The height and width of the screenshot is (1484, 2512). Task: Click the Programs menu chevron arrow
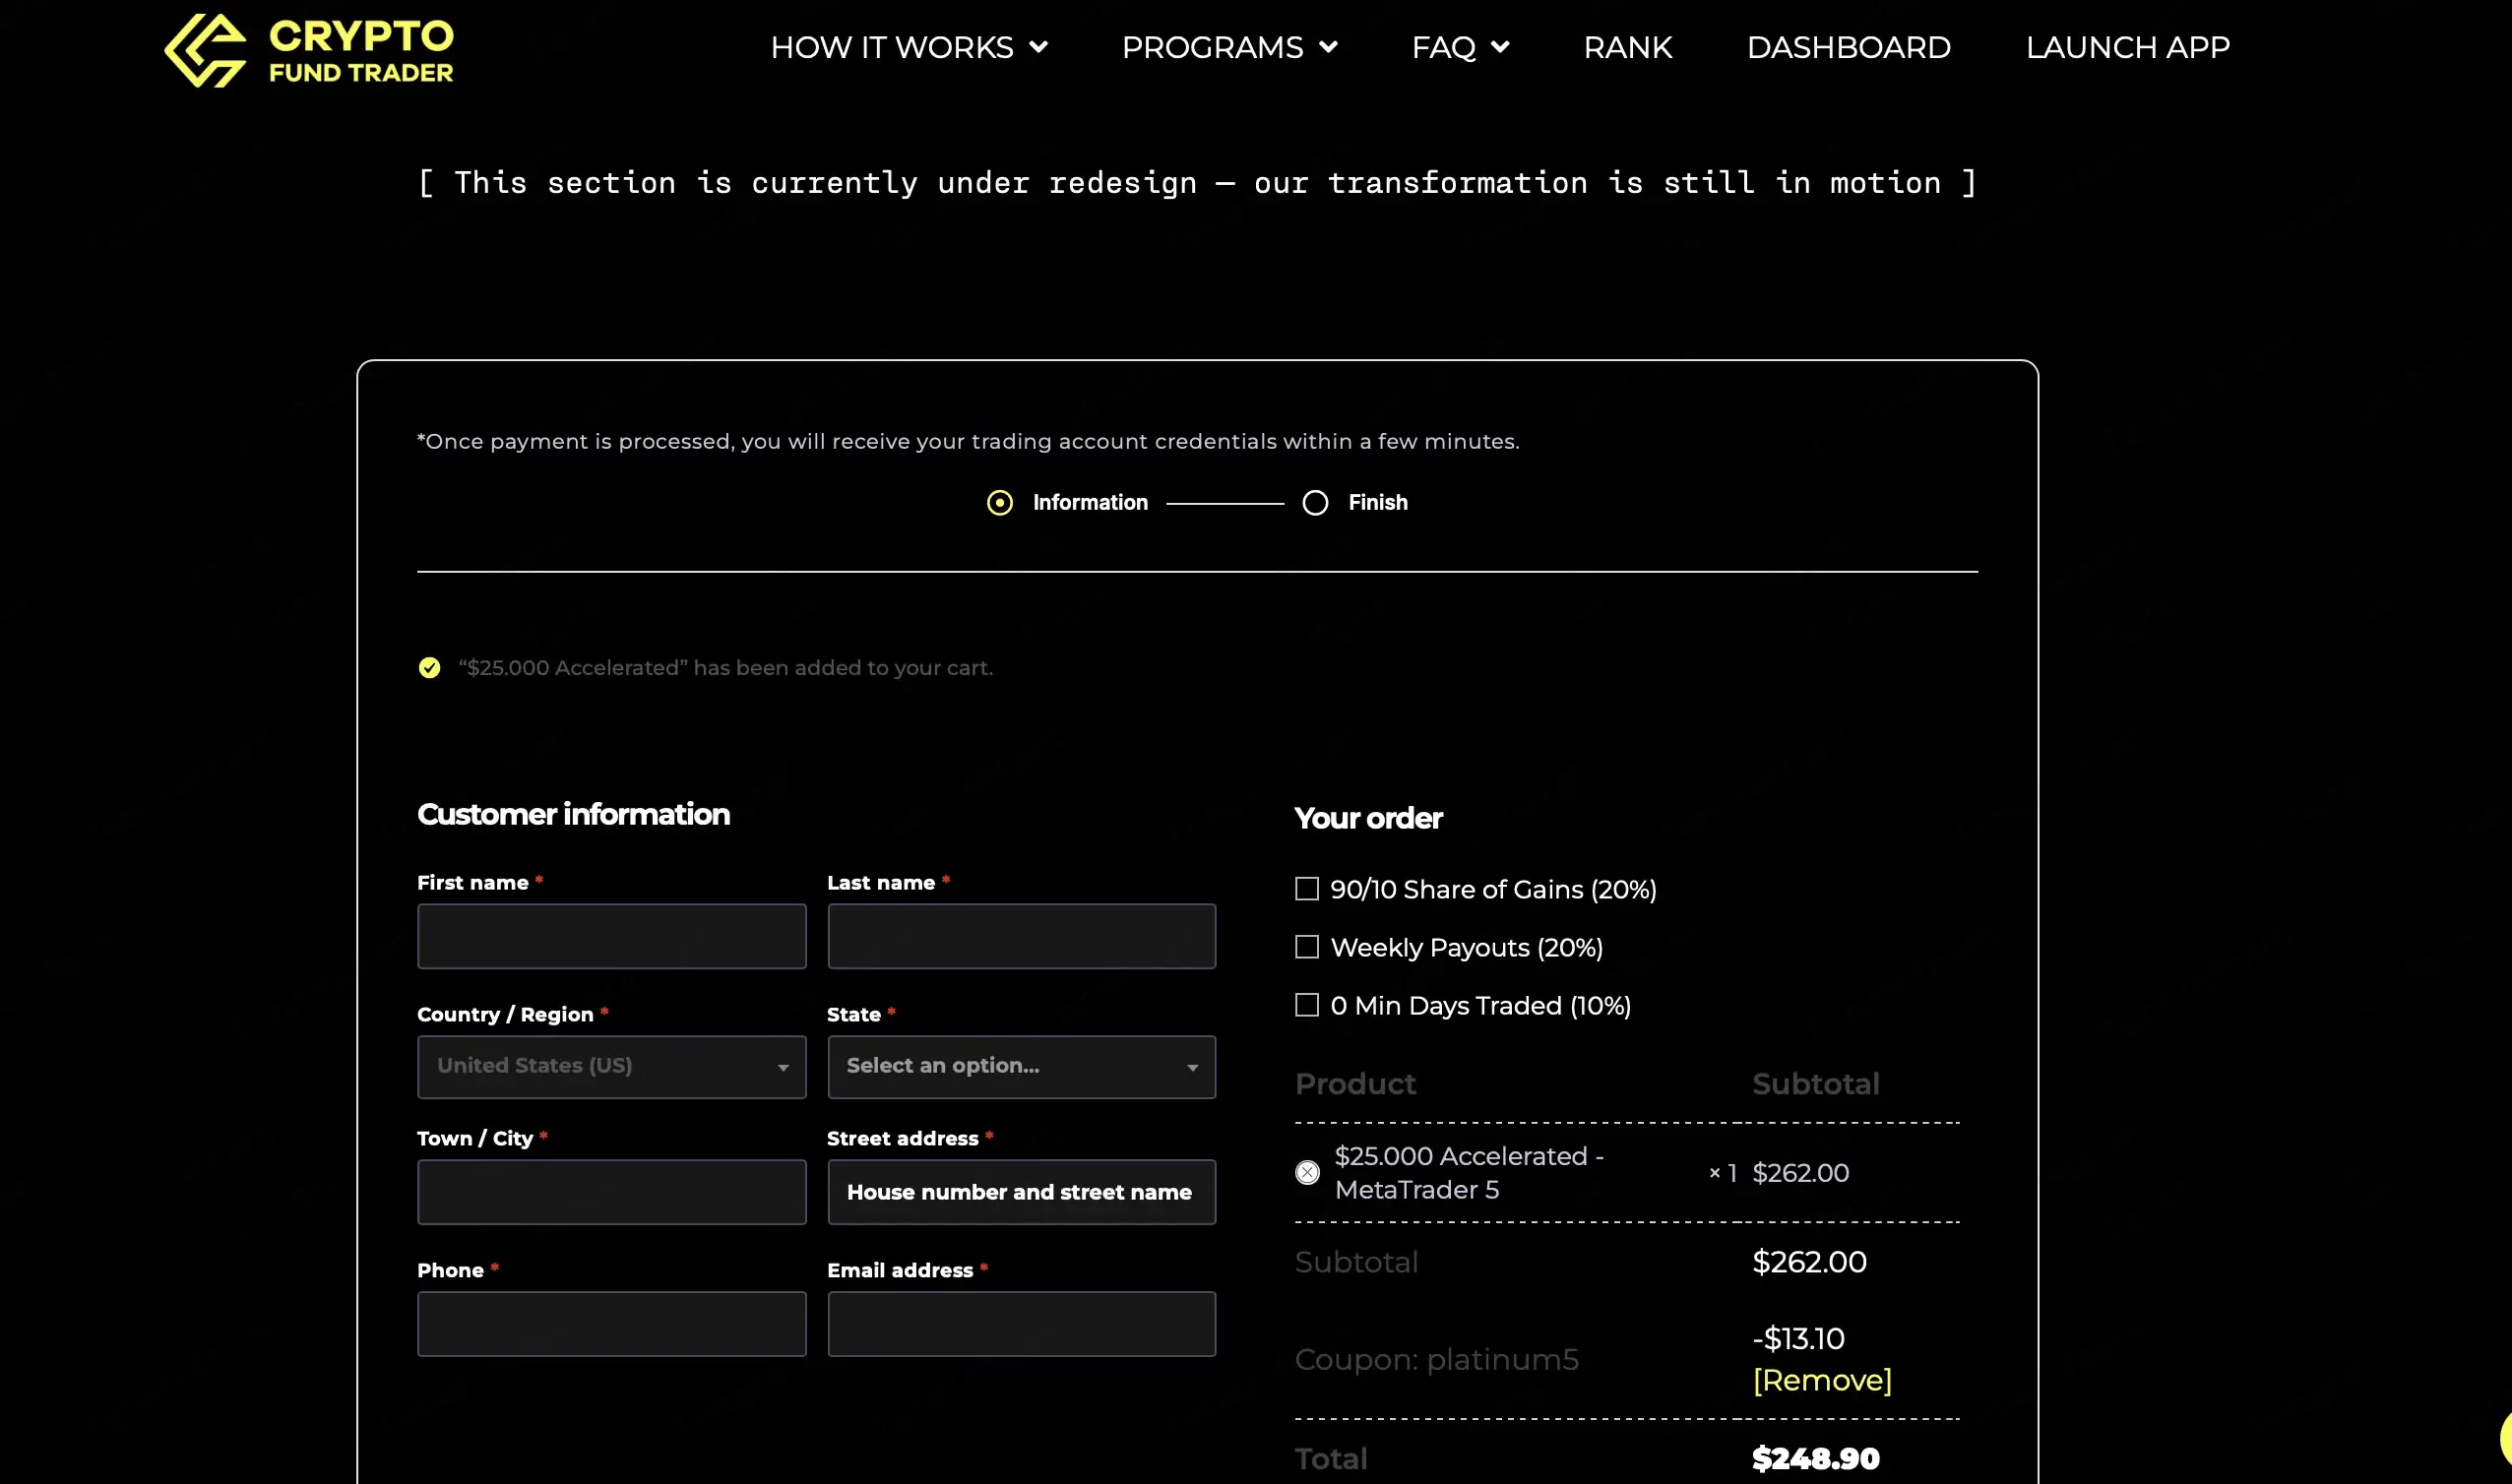pos(1328,47)
